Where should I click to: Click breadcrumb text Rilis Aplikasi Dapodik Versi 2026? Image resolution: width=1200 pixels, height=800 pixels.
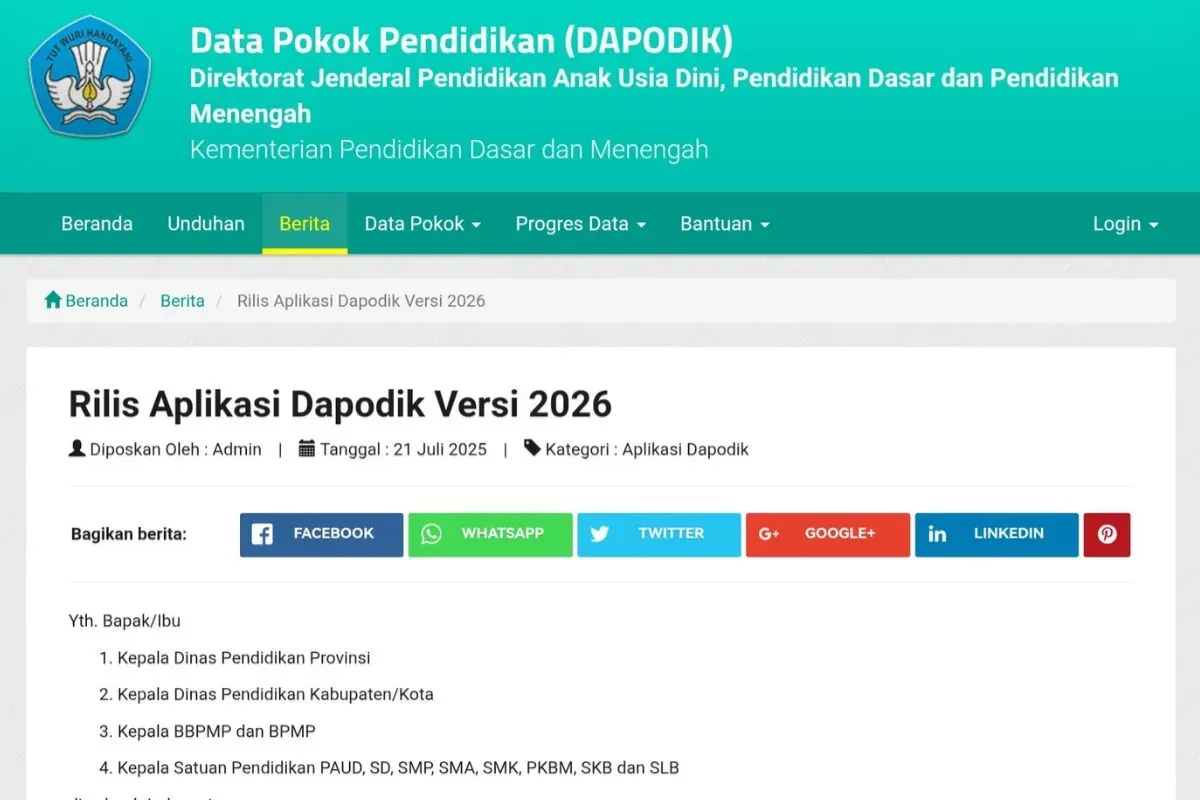[x=361, y=301]
